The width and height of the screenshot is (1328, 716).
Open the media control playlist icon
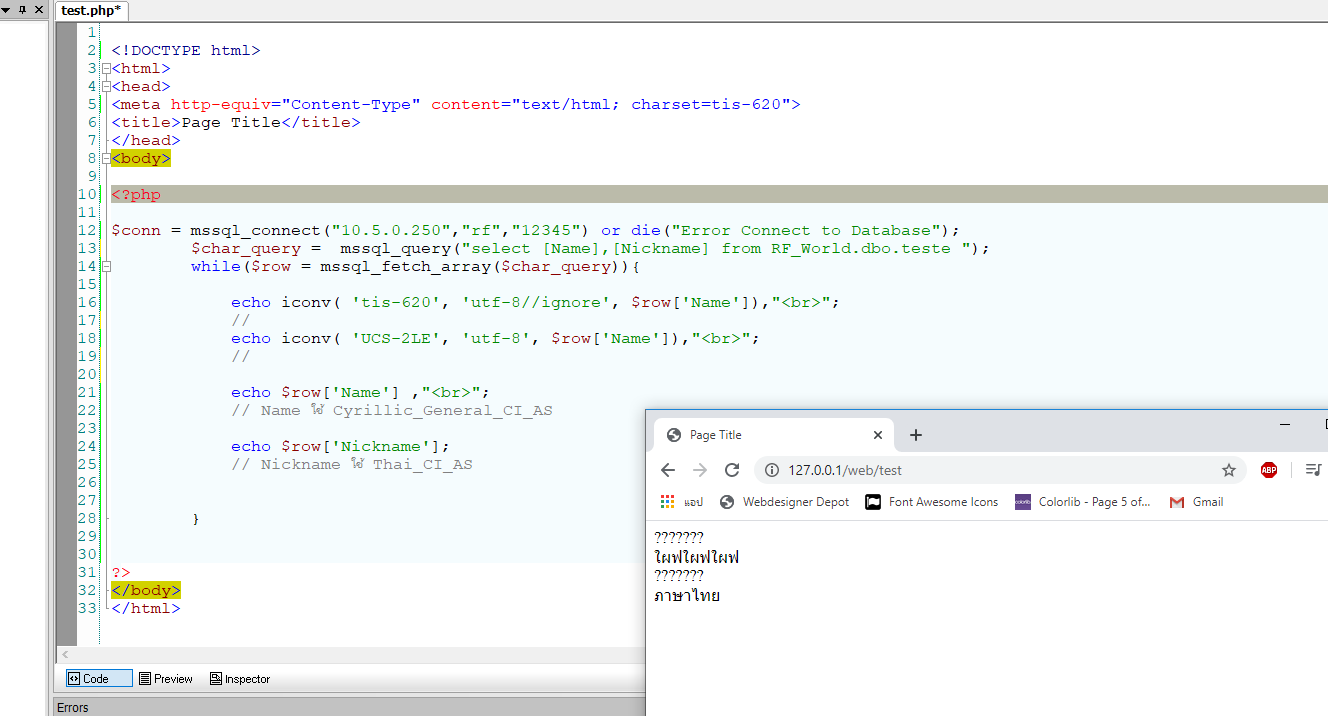(x=1313, y=470)
